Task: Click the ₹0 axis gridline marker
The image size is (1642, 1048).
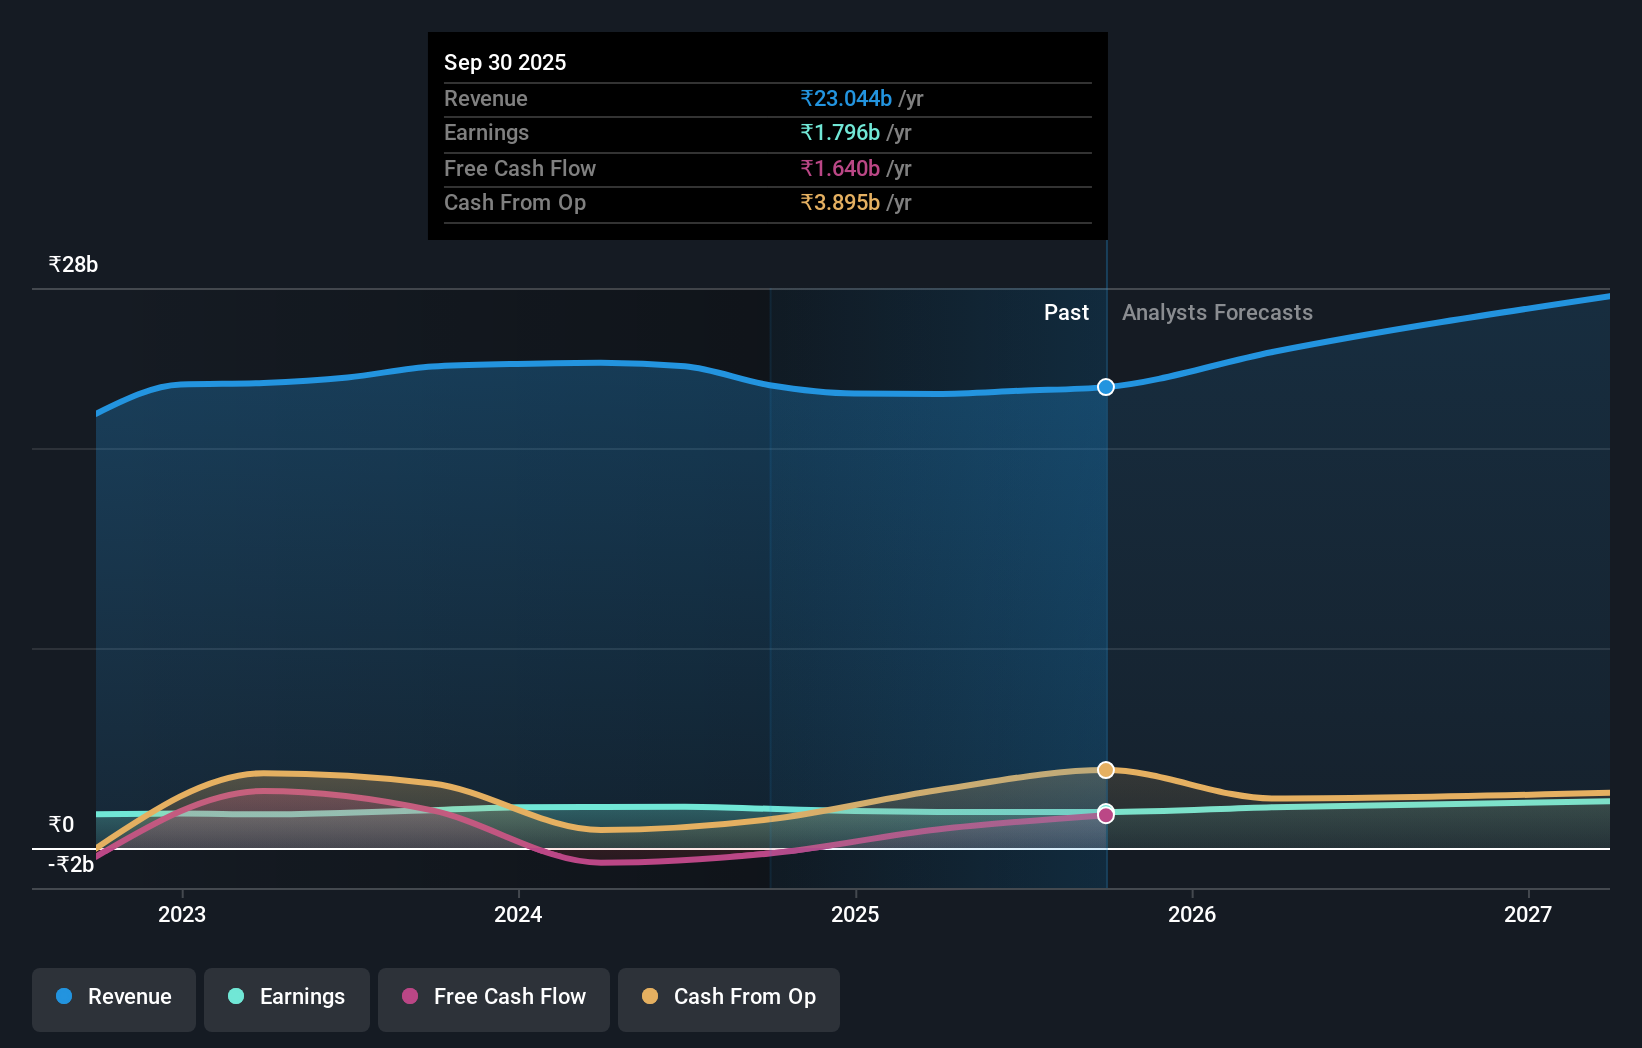Action: [61, 824]
